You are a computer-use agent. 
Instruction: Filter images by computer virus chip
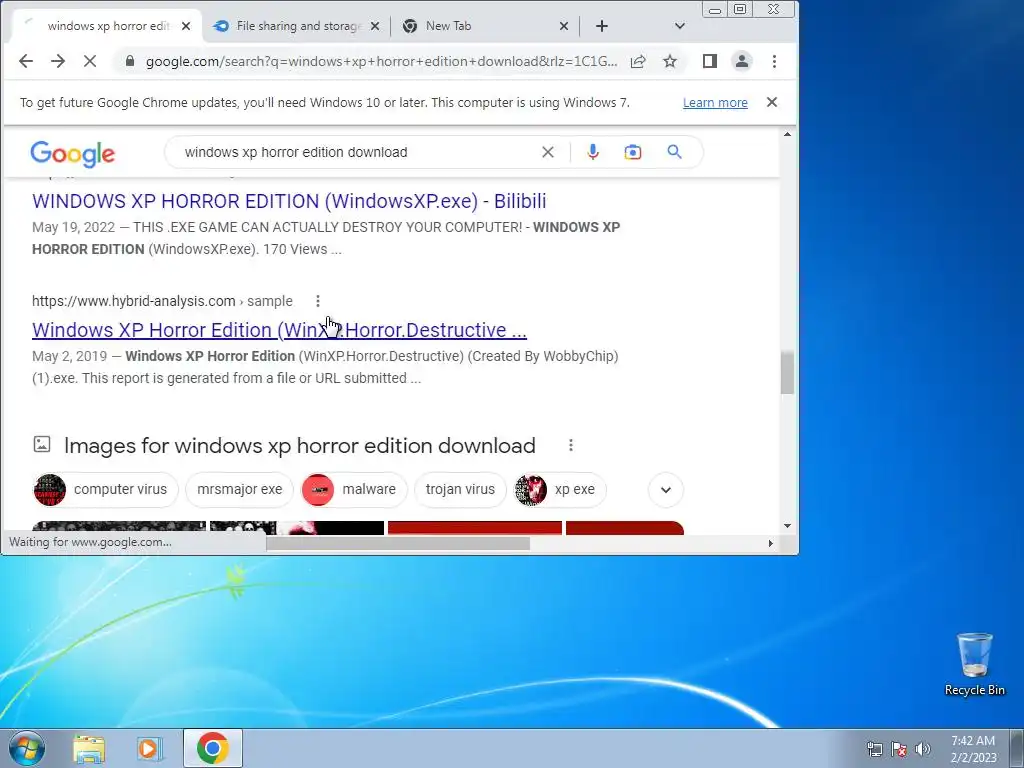tap(105, 490)
